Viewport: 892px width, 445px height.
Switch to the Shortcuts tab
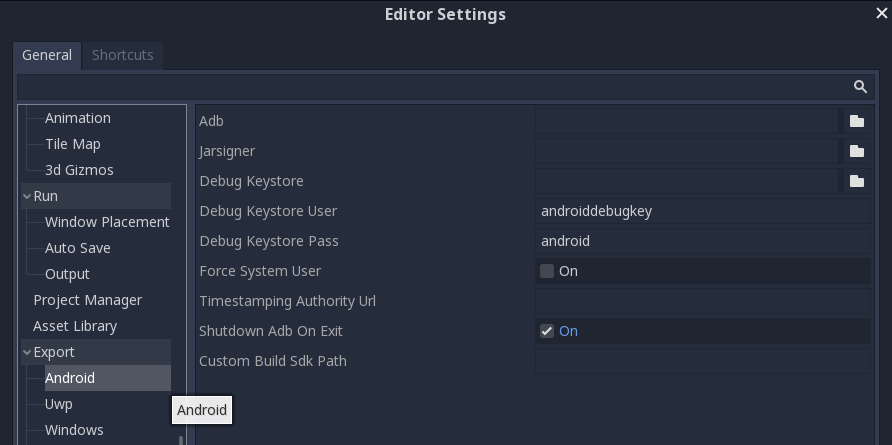[x=122, y=55]
